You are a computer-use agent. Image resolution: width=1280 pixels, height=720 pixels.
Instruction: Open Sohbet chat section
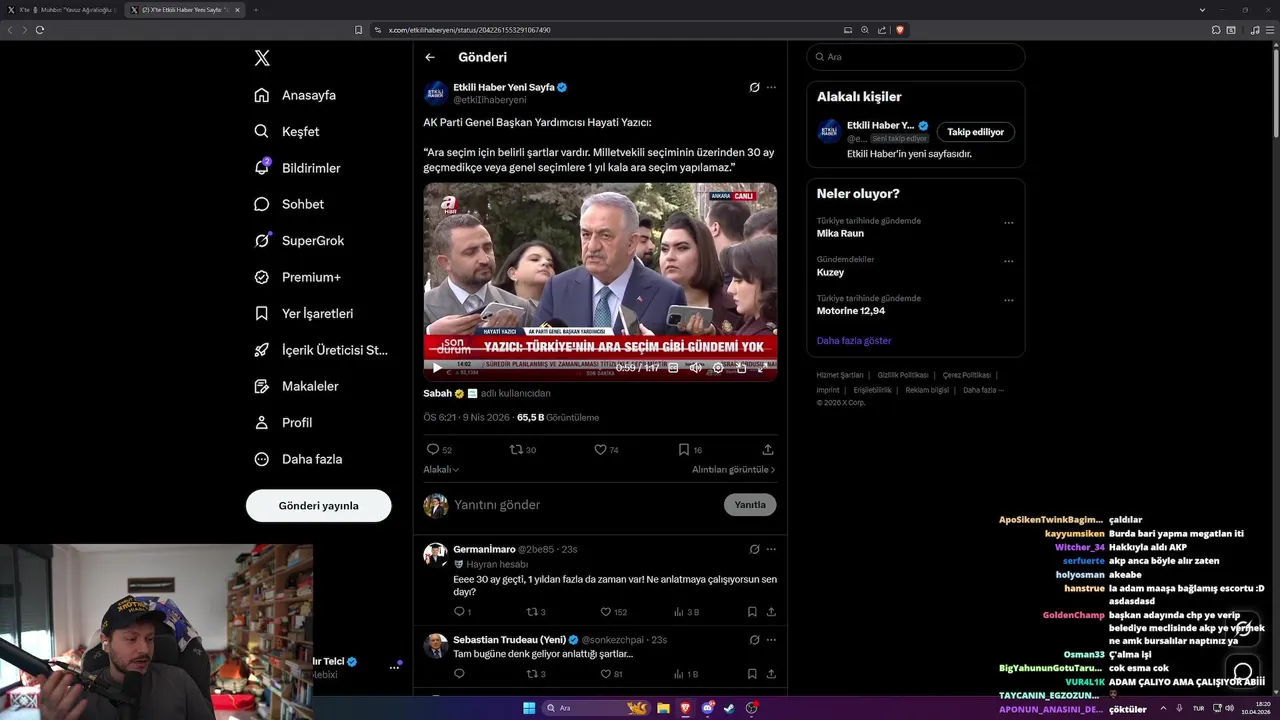[289, 204]
